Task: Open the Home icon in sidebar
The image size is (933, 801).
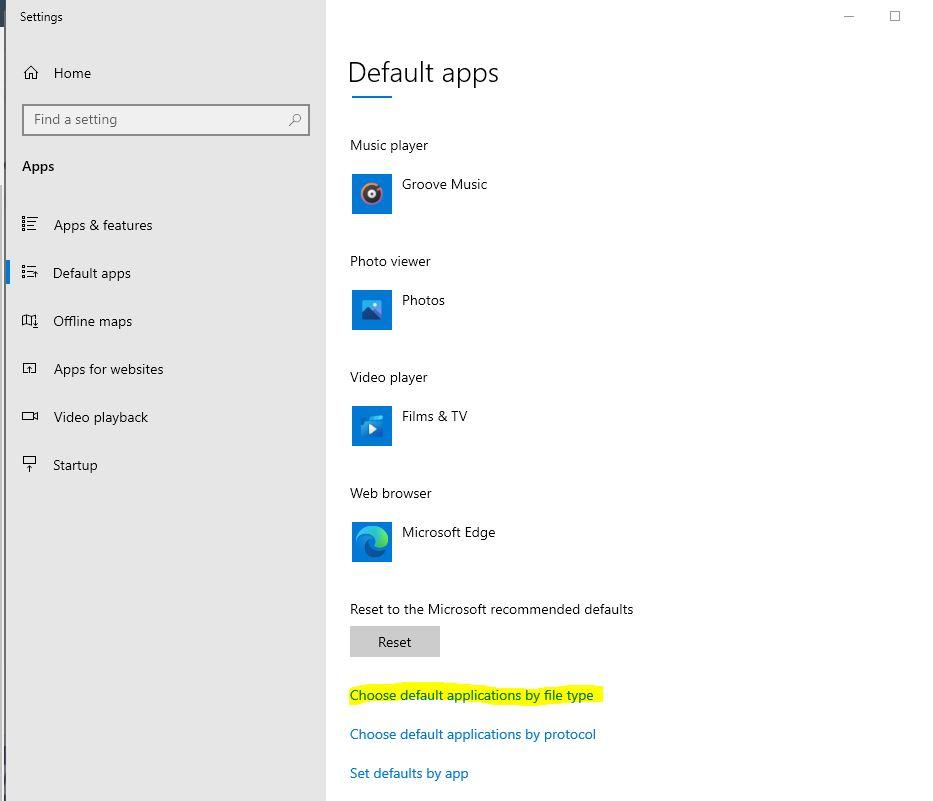Action: pos(32,73)
